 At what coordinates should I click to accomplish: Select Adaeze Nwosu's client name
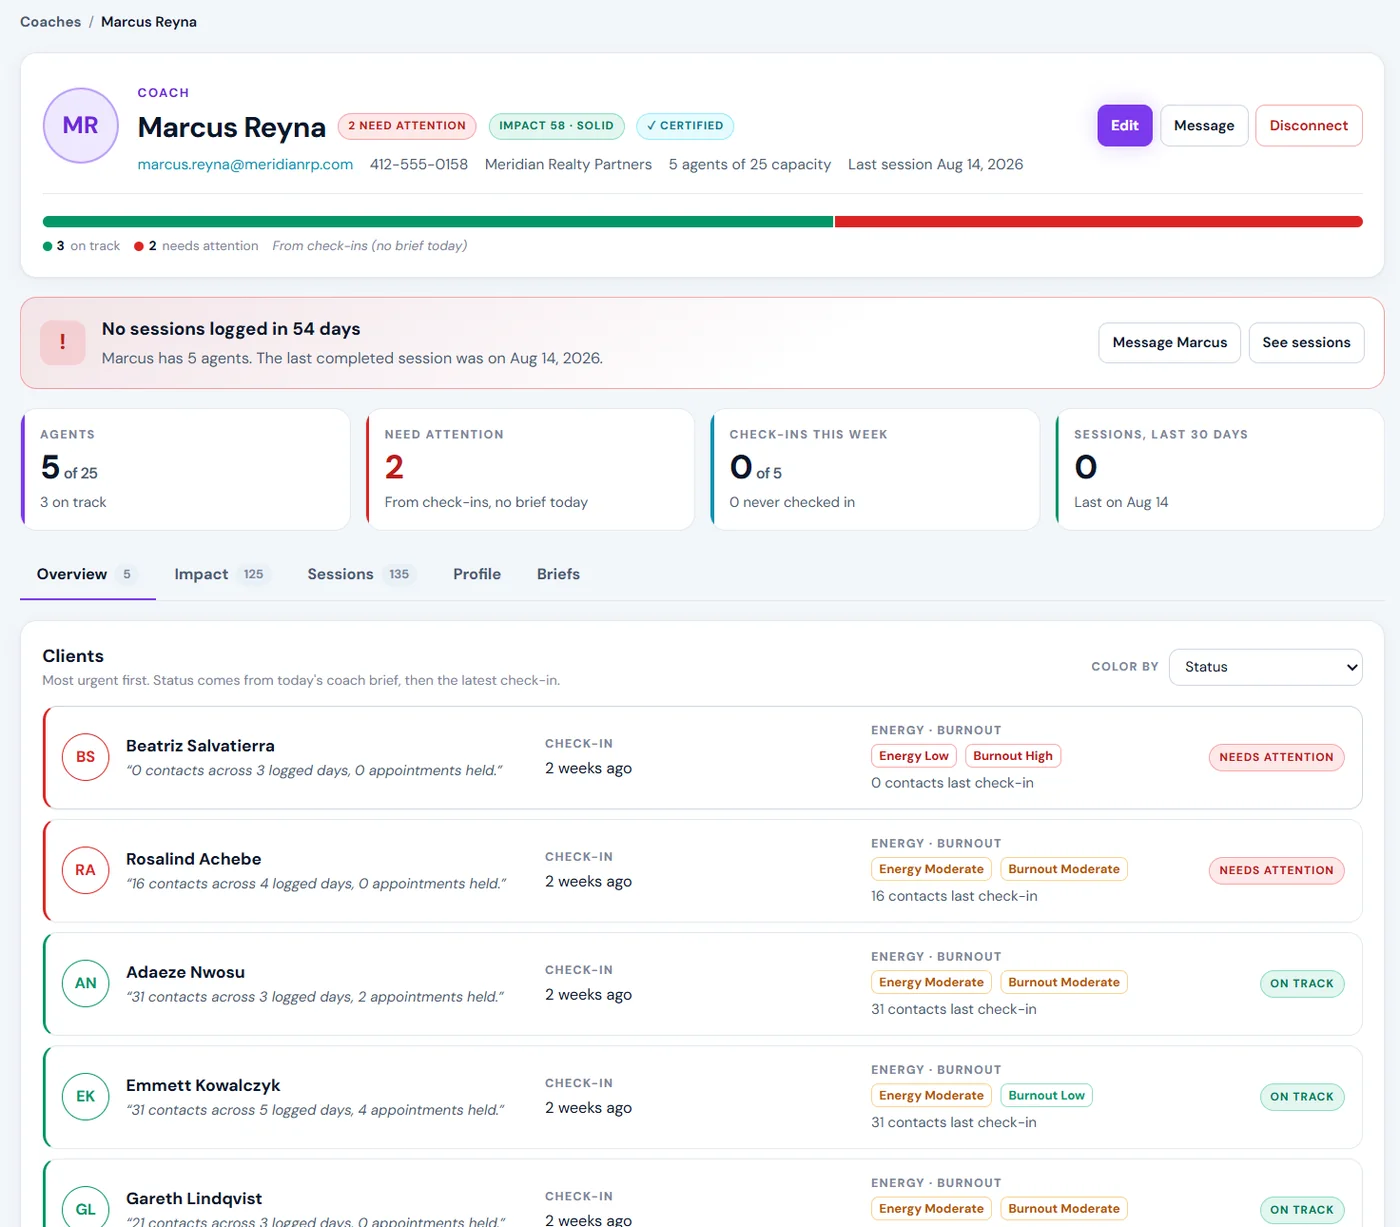[x=185, y=972]
